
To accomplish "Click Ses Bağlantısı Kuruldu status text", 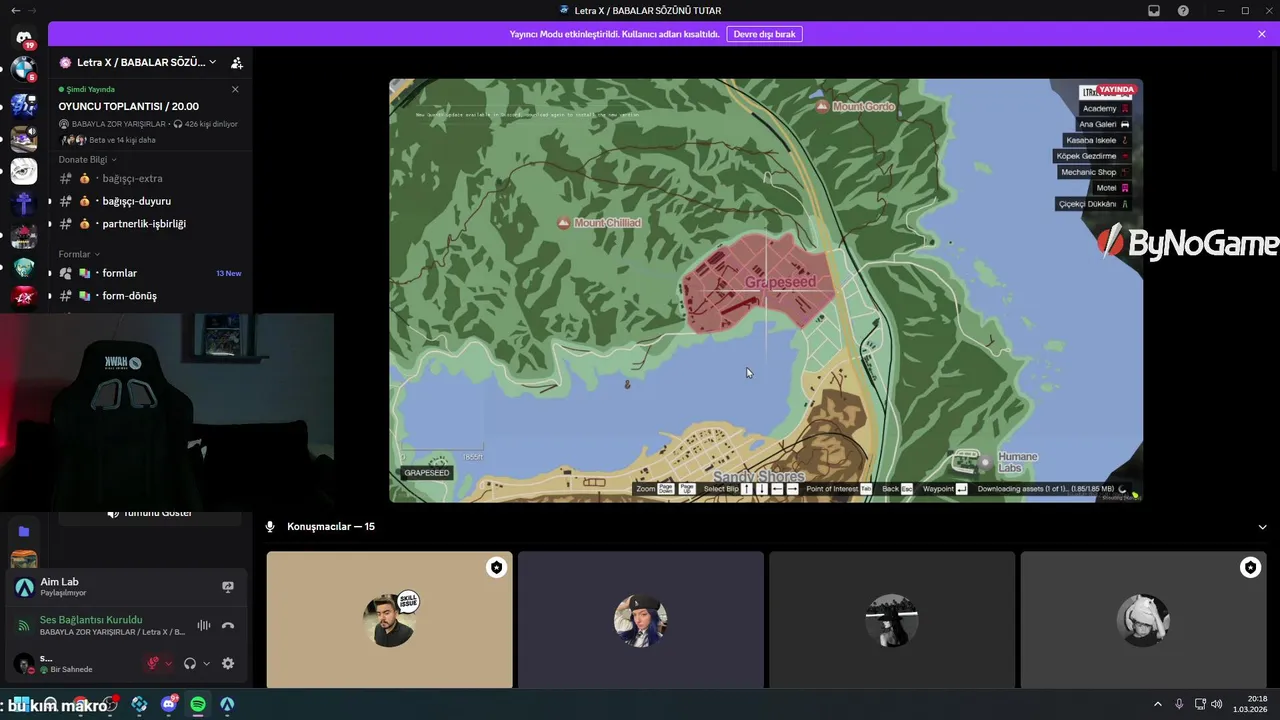I will (x=91, y=620).
